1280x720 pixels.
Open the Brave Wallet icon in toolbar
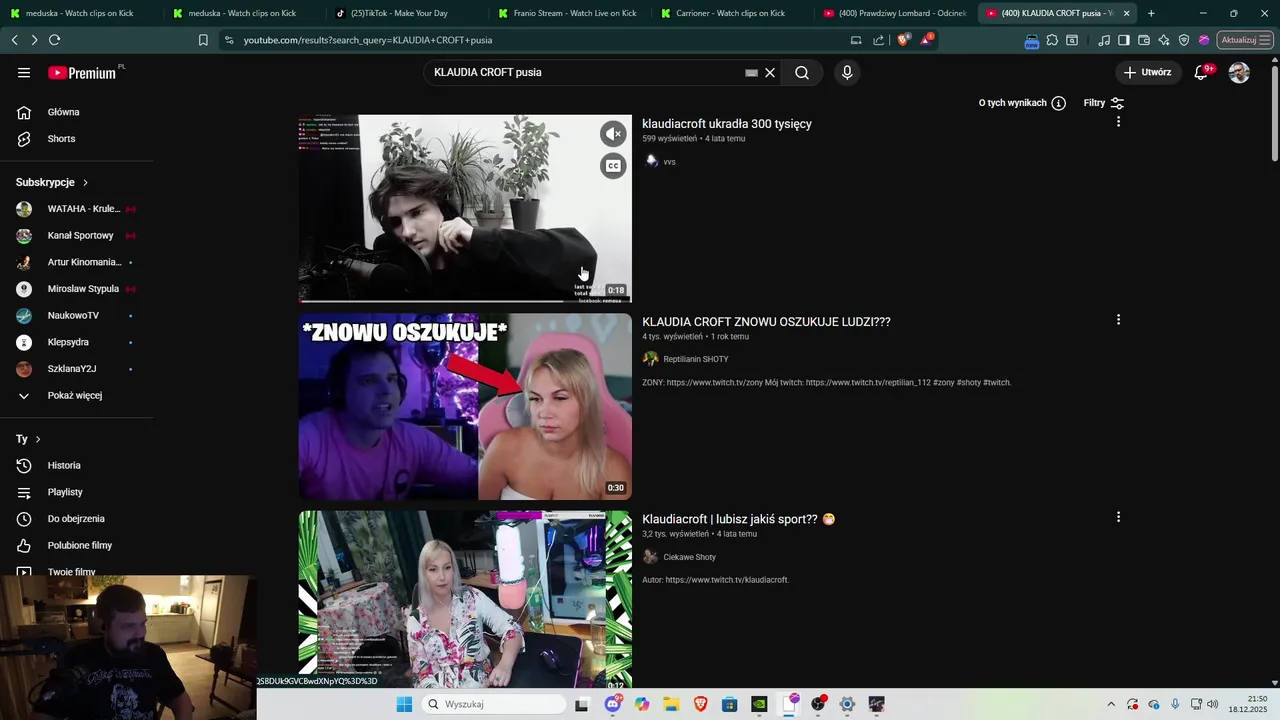click(1144, 40)
